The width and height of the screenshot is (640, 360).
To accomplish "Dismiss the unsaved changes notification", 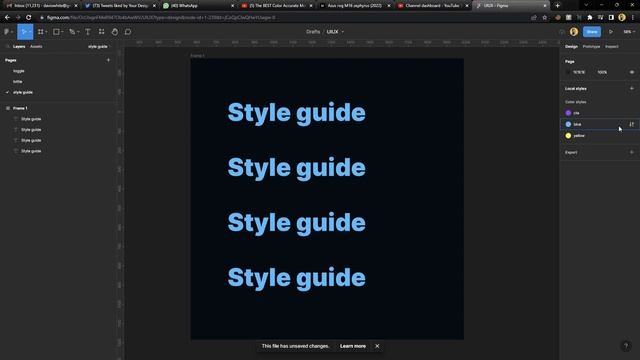I will click(377, 346).
